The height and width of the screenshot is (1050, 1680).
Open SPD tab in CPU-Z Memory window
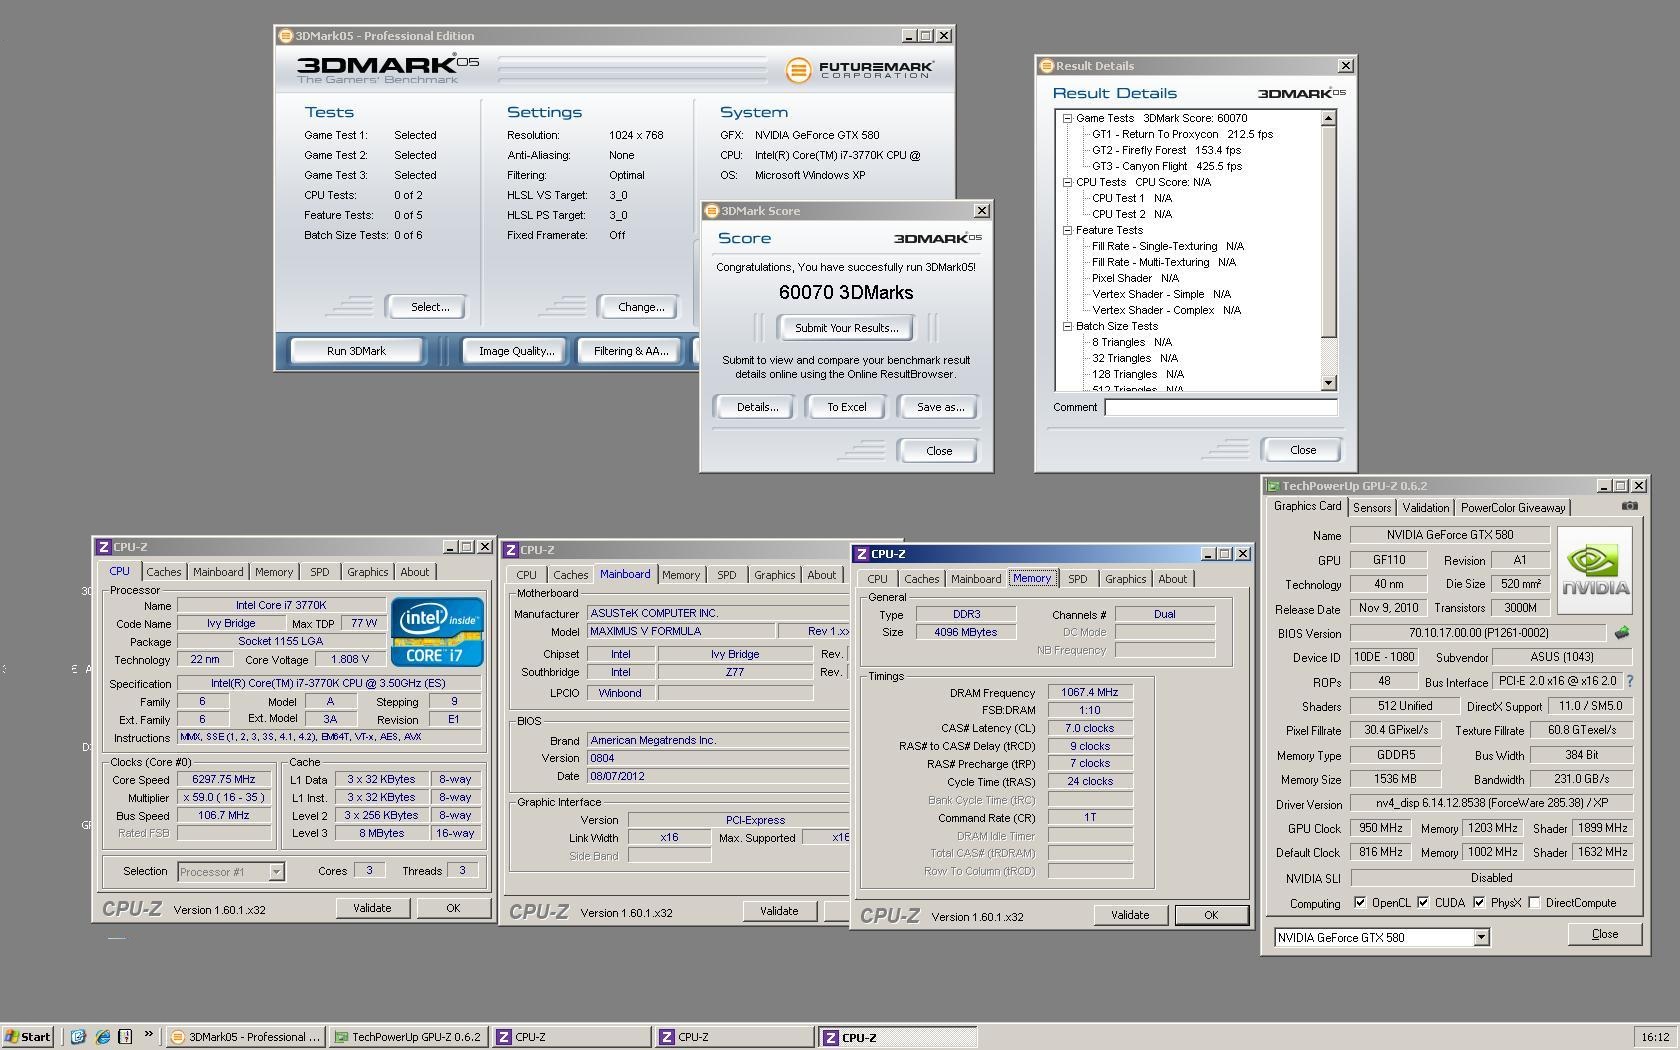coord(1077,579)
